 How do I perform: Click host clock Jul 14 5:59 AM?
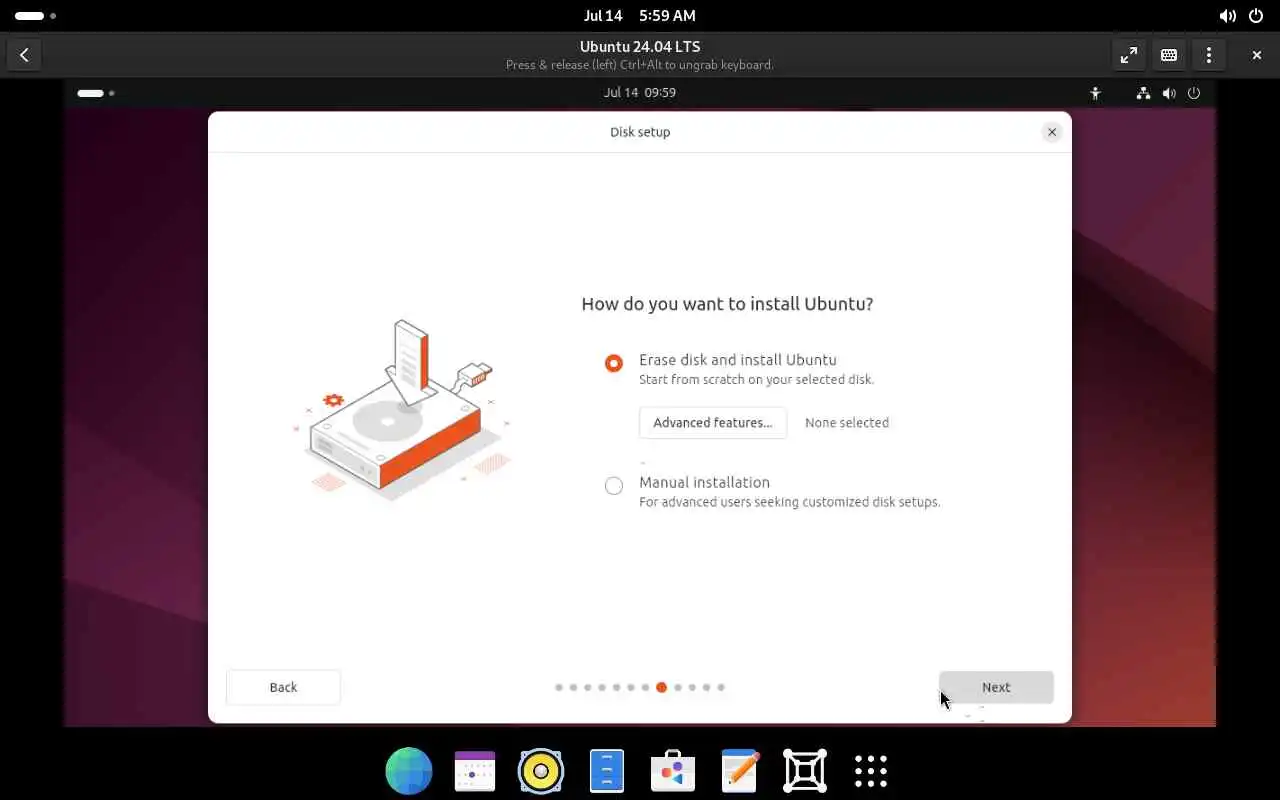pyautogui.click(x=640, y=16)
